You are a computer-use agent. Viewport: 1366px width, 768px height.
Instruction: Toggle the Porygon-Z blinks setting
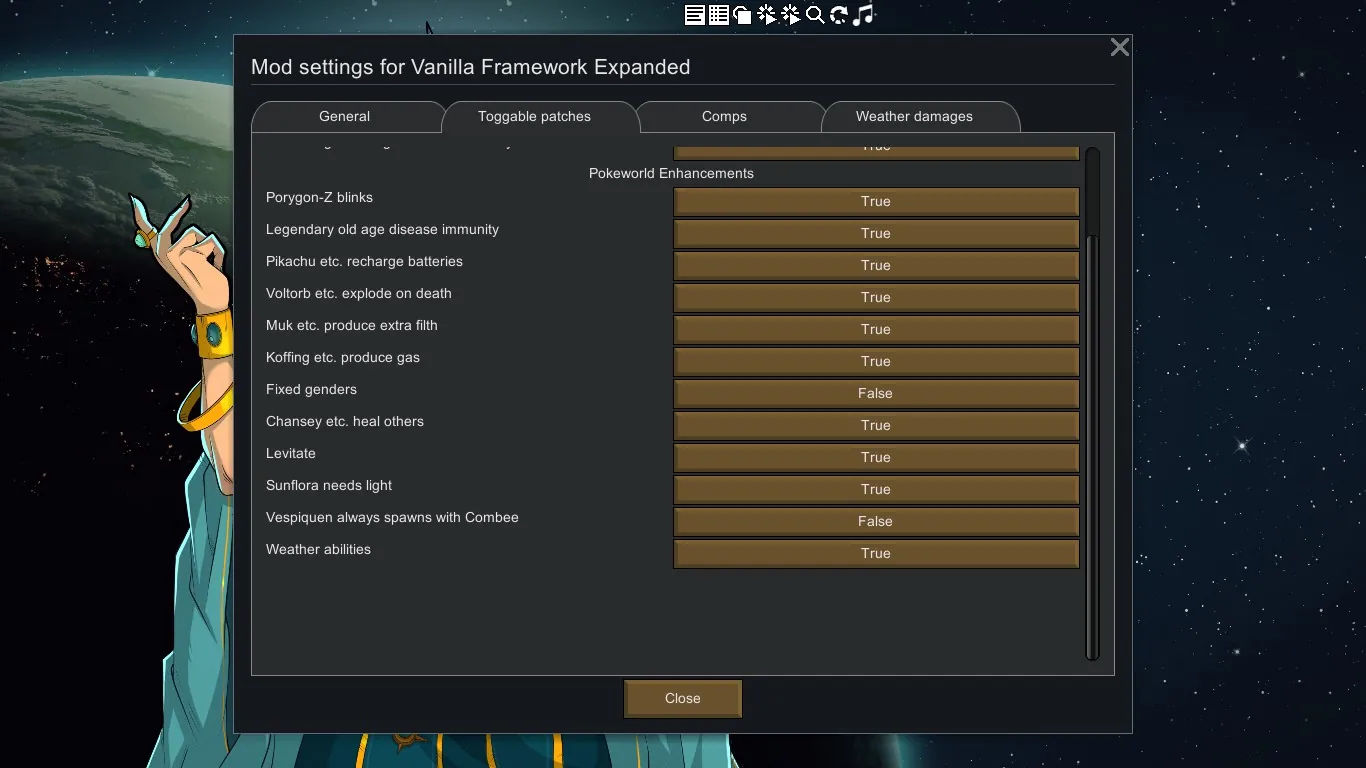tap(875, 201)
